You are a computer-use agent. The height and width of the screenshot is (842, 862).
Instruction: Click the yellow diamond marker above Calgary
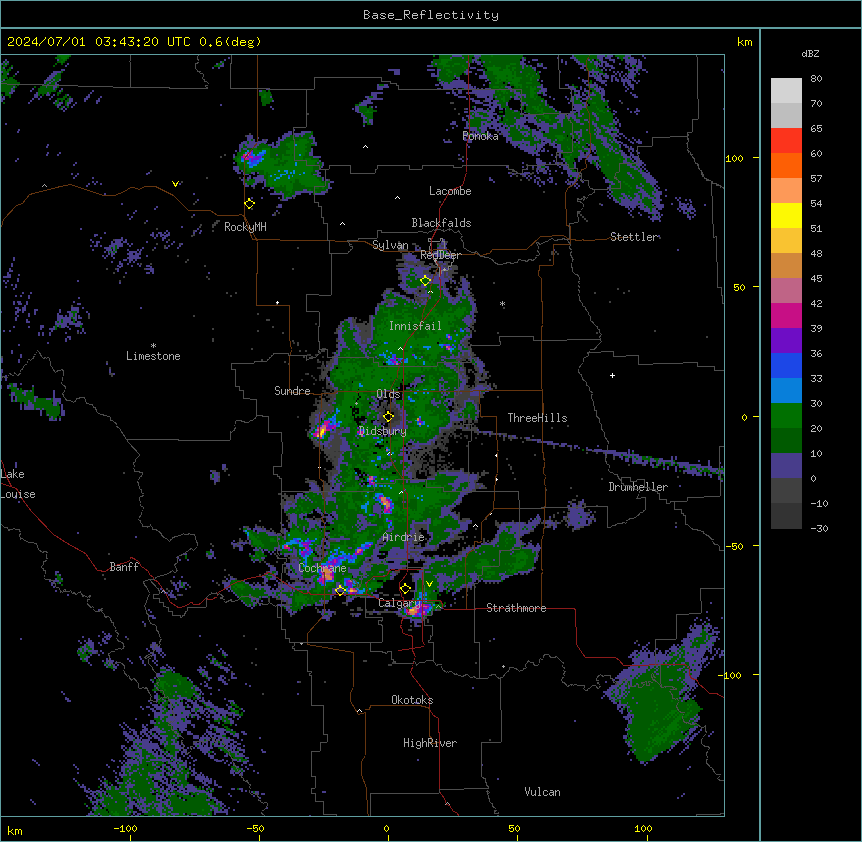[x=405, y=589]
